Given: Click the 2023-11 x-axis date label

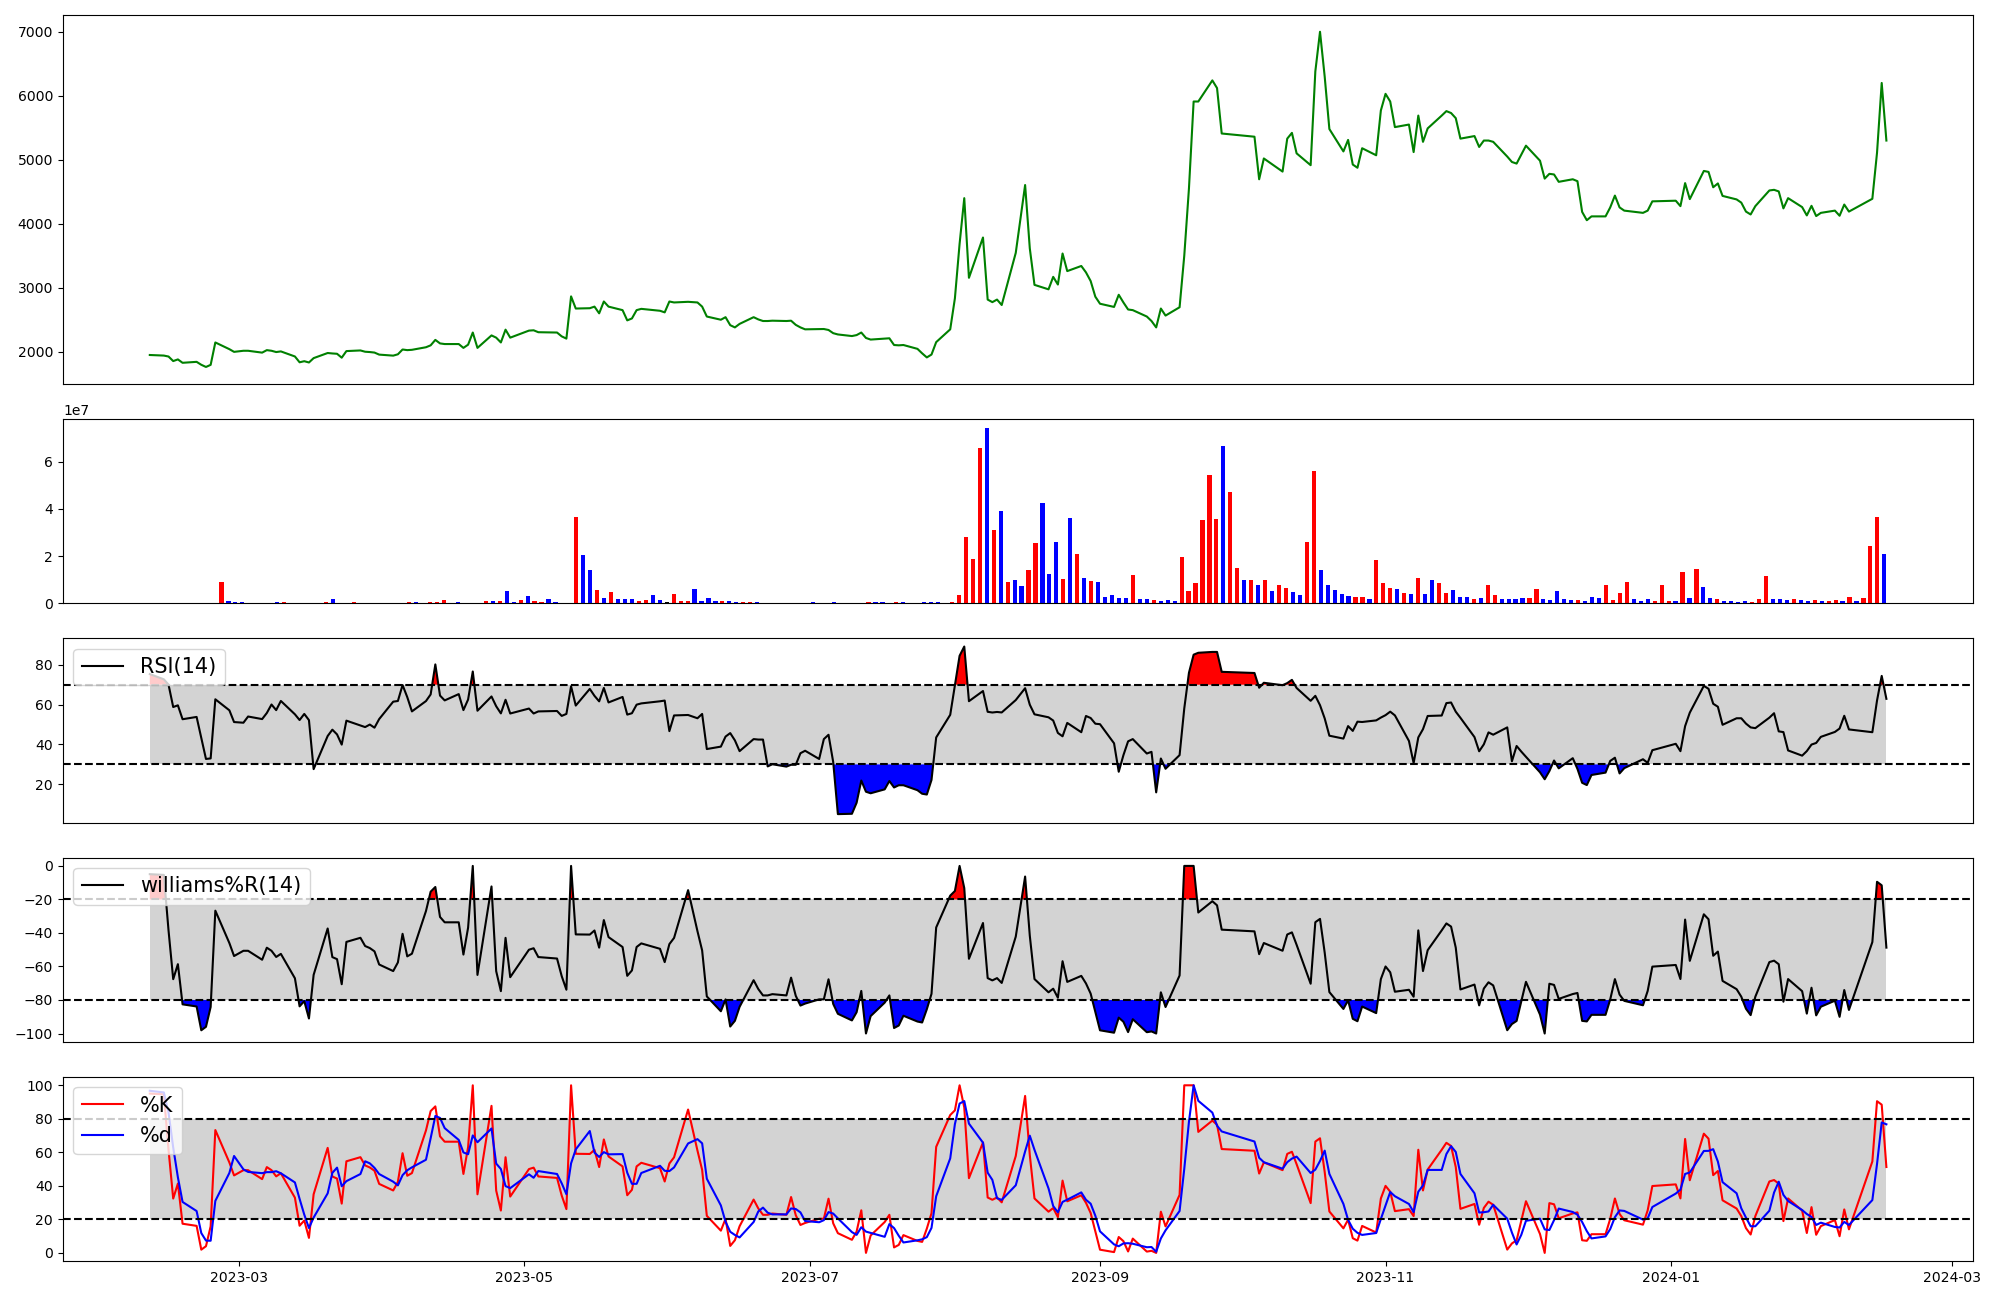Looking at the screenshot, I should 1386,1277.
